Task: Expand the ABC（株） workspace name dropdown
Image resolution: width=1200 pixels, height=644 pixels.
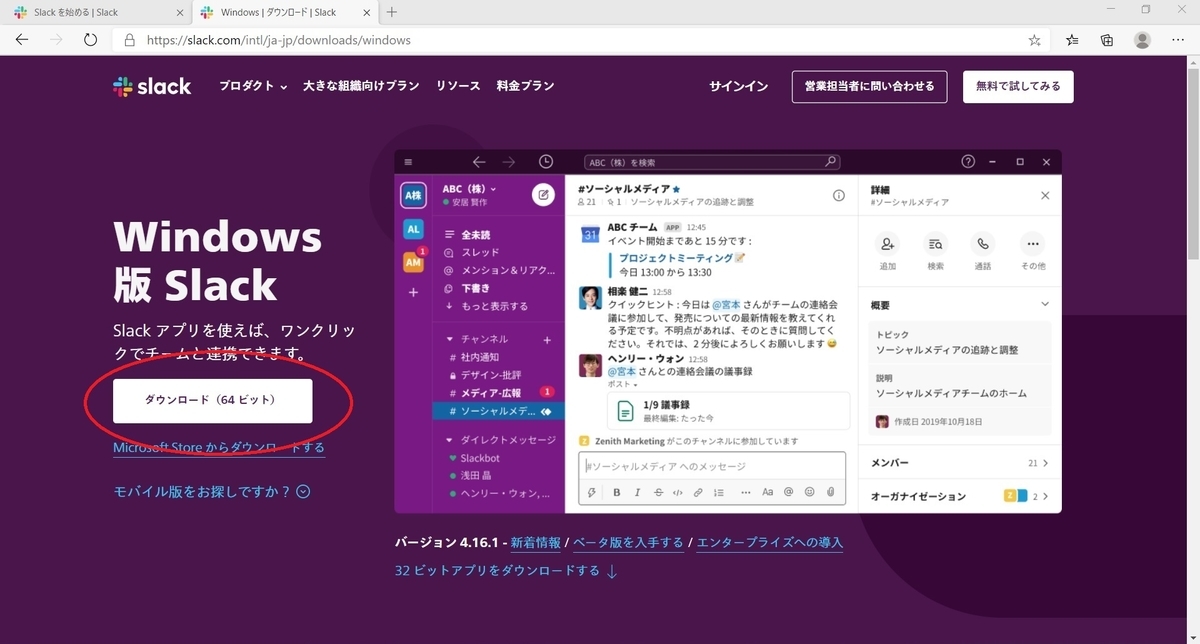Action: pos(470,188)
